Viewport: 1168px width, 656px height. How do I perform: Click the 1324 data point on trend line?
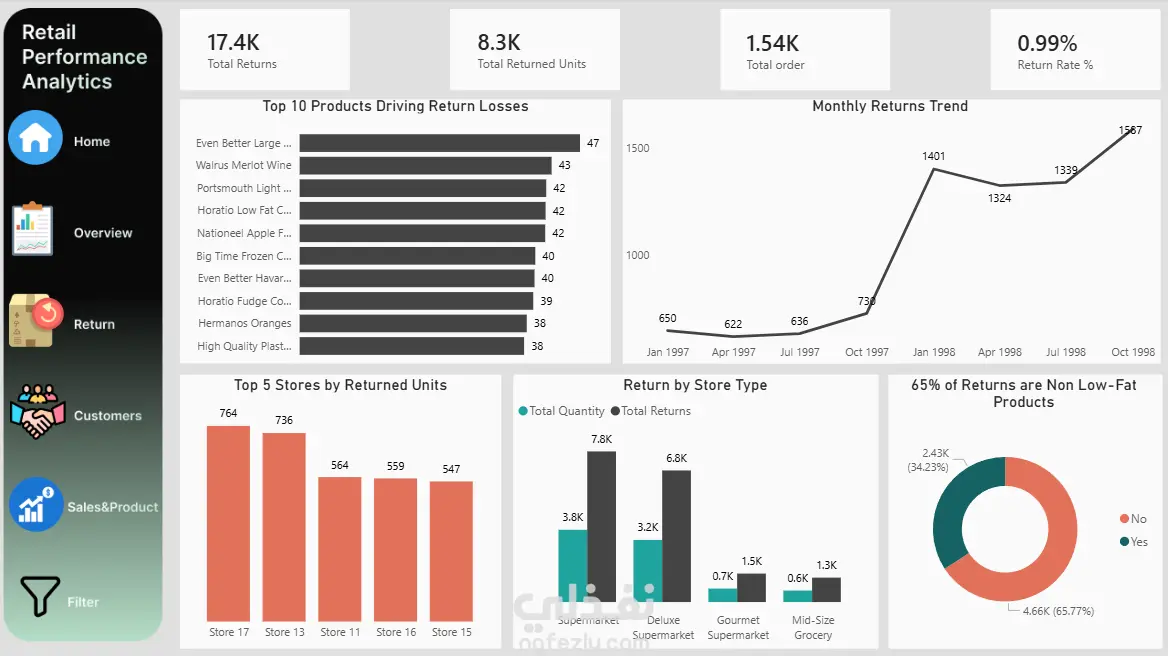pos(1000,185)
